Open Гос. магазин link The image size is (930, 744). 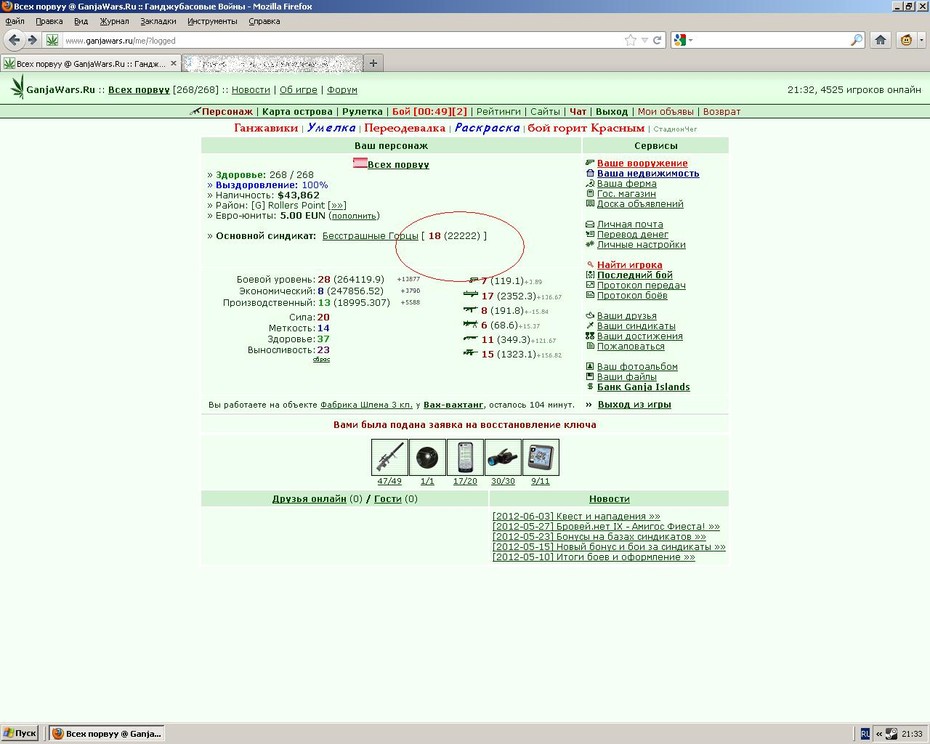(626, 193)
